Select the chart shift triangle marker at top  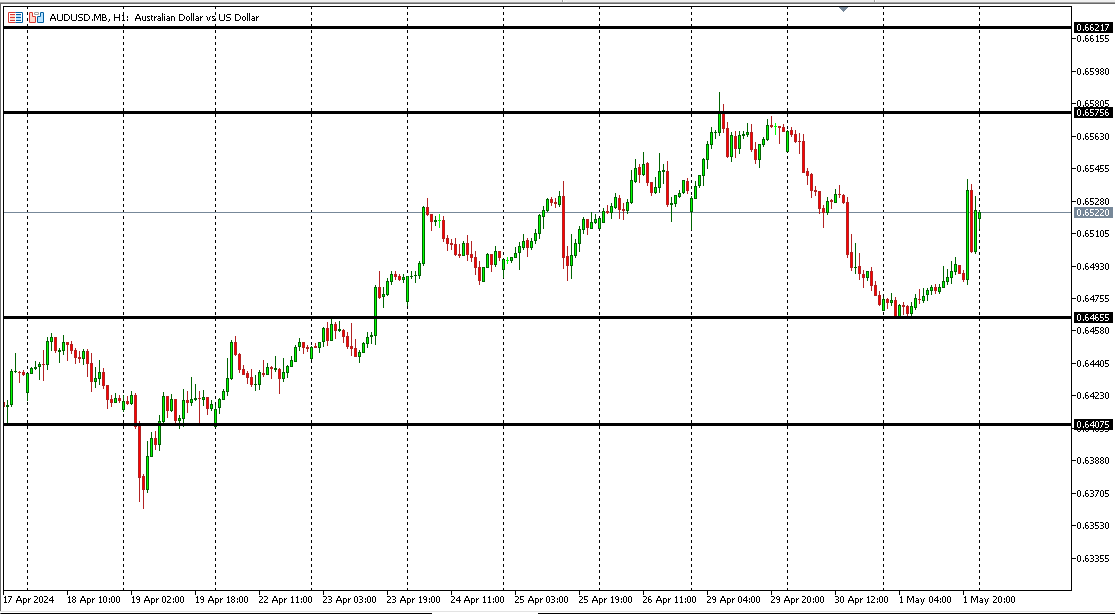point(843,9)
